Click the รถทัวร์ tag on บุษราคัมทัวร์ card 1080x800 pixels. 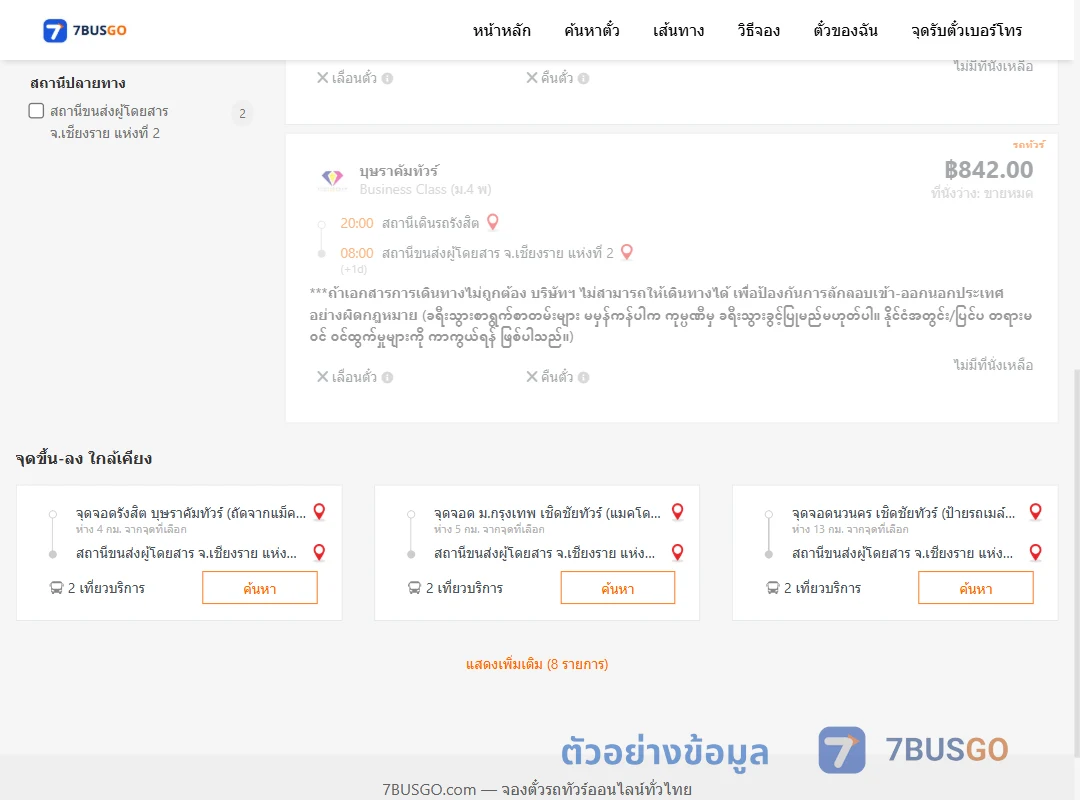click(1028, 145)
